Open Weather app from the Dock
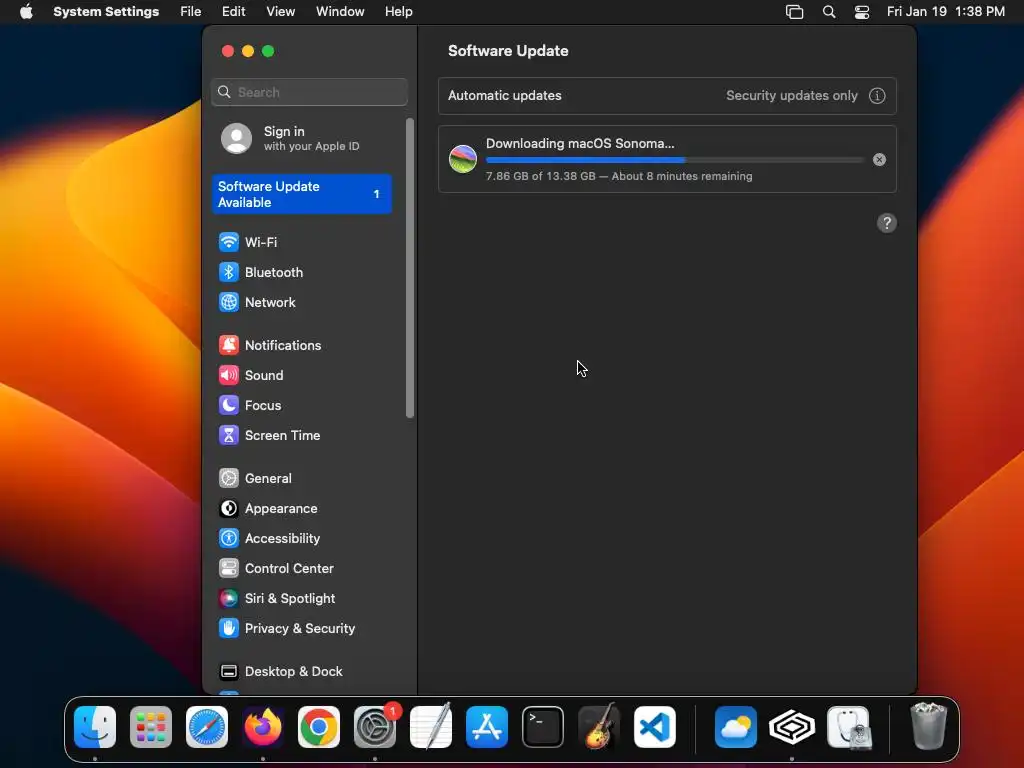 736,727
